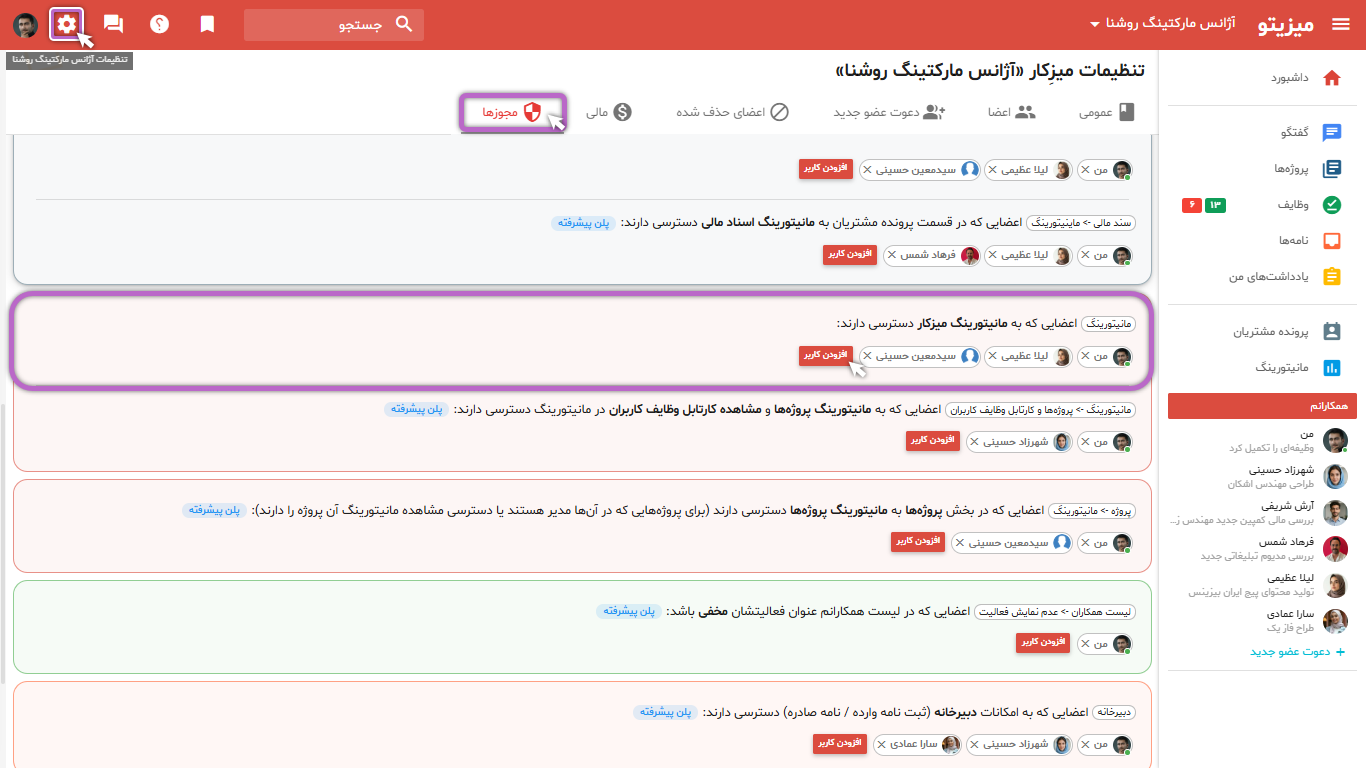
Task: Click the bookmark icon in the header
Action: [207, 24]
